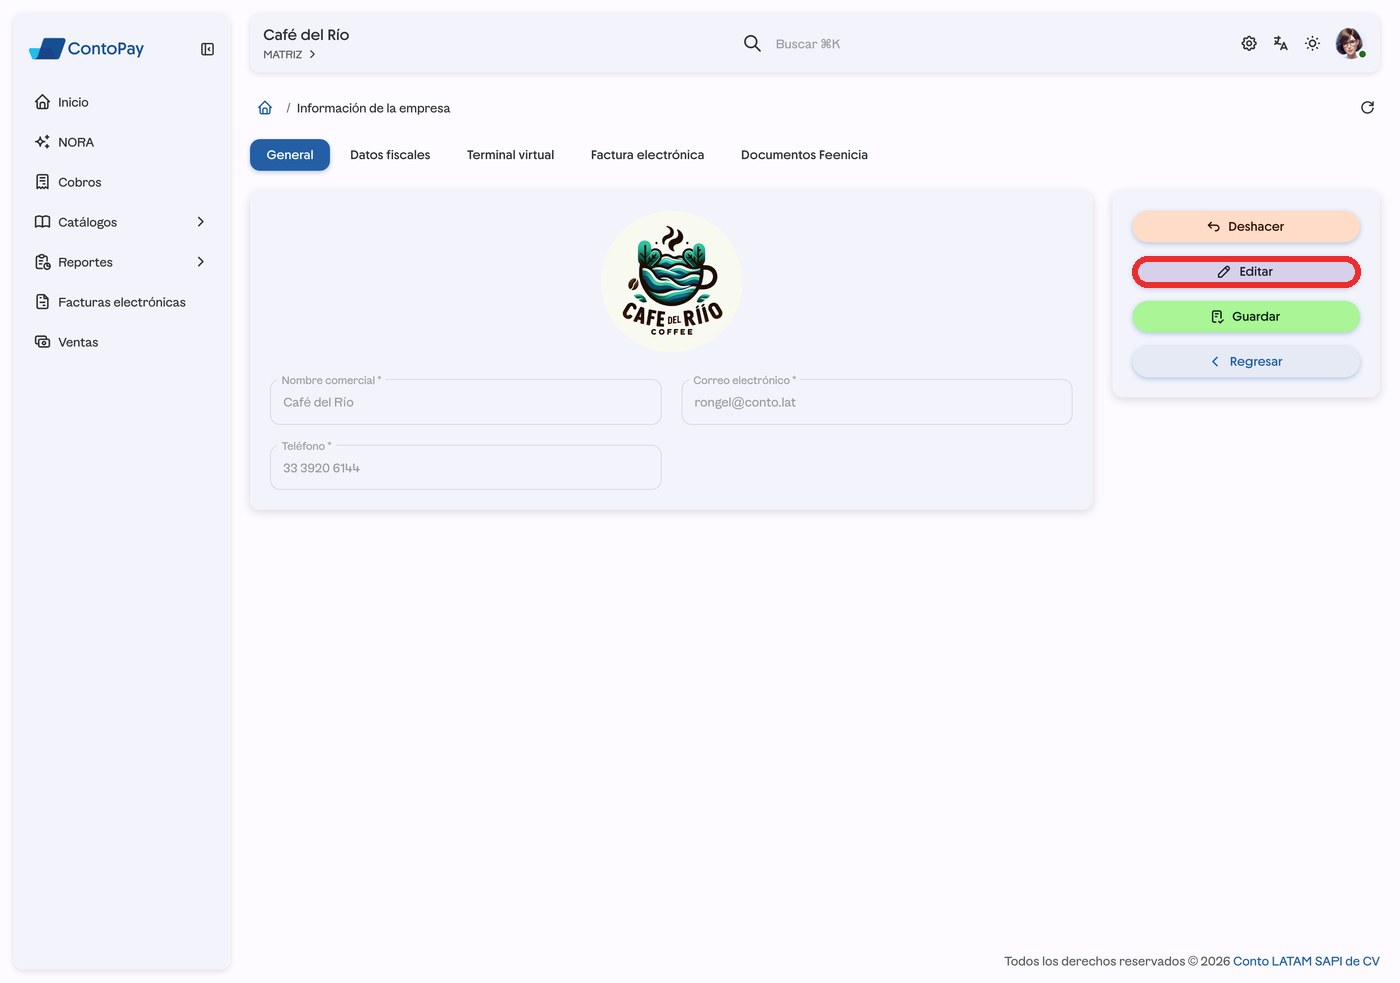Image resolution: width=1400 pixels, height=983 pixels.
Task: Open the language translation icon
Action: 1281,44
